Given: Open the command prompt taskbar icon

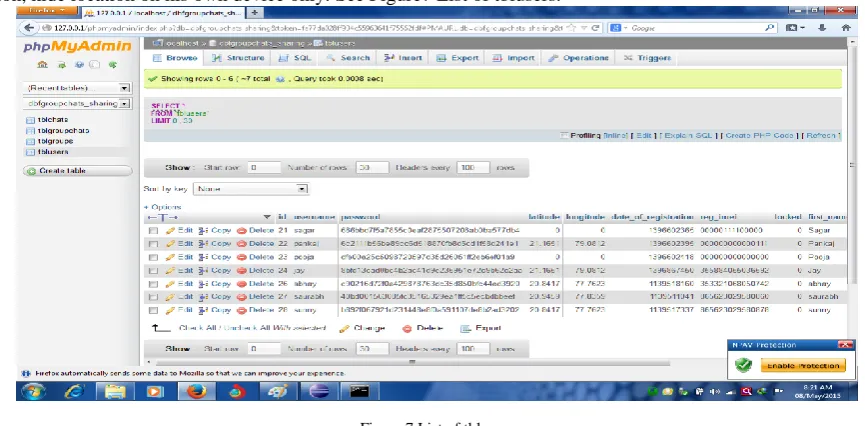Looking at the screenshot, I should pos(359,391).
